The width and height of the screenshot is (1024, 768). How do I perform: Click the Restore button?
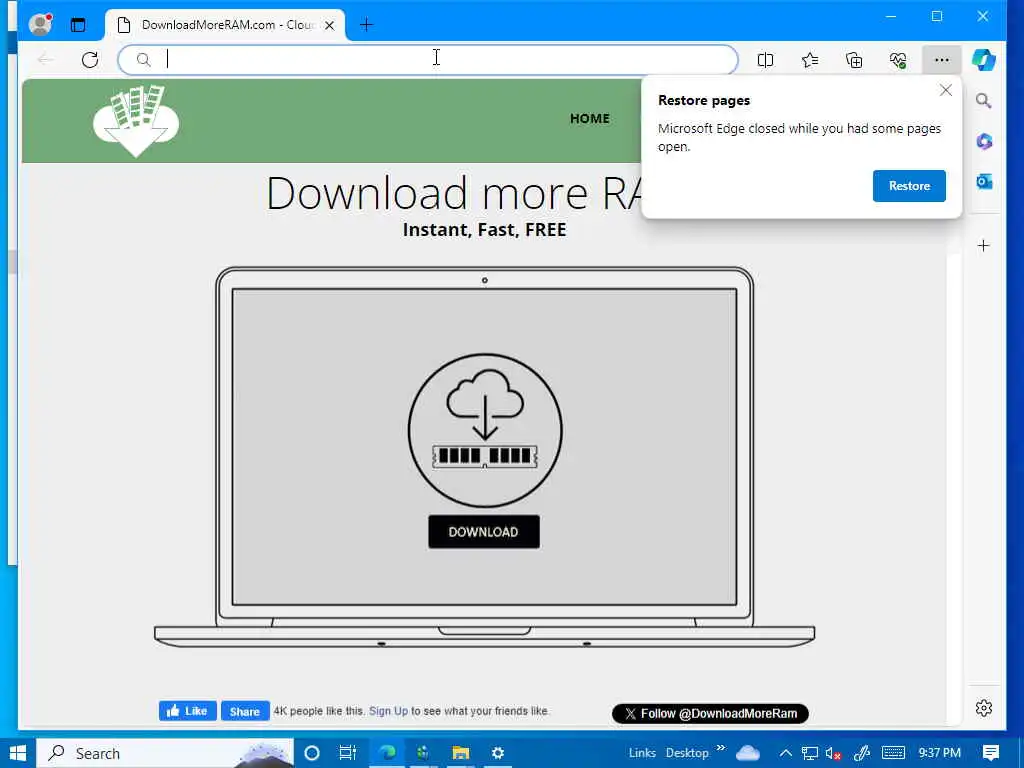click(909, 186)
